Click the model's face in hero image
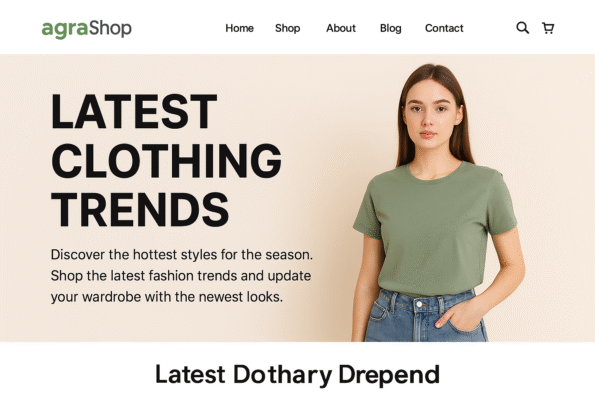The height and width of the screenshot is (397, 595). (x=430, y=112)
